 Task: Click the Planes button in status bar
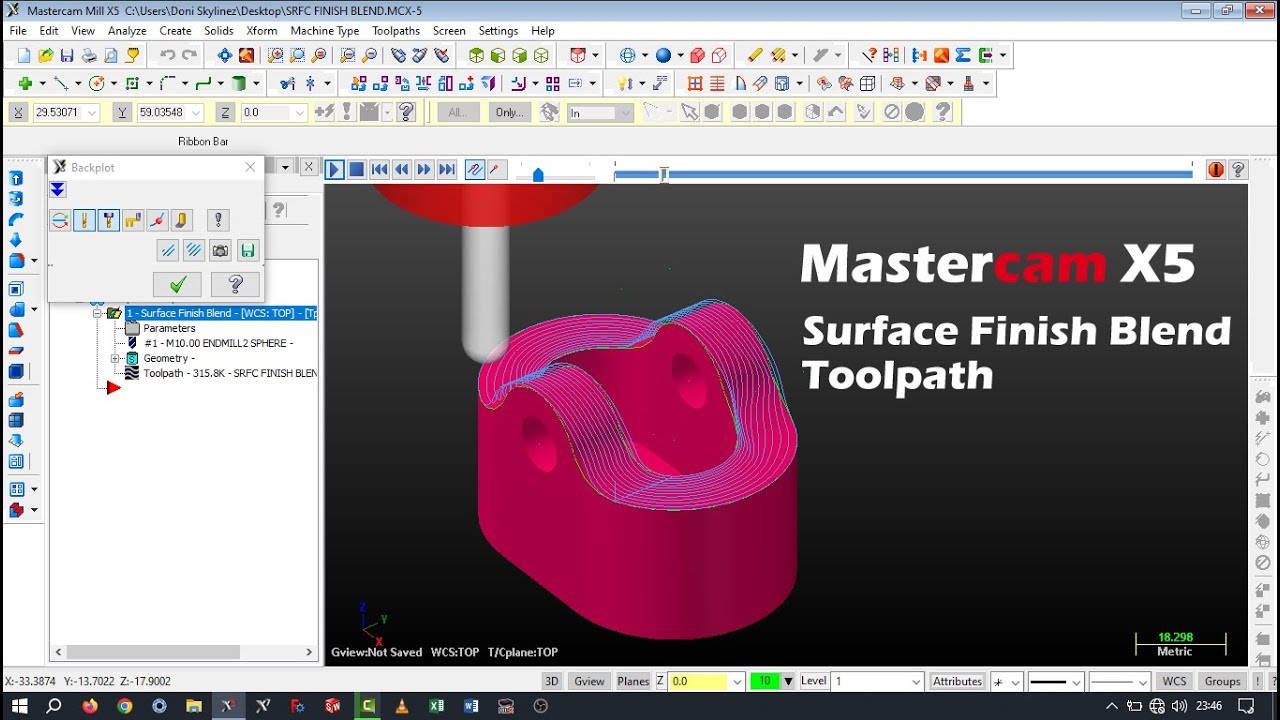(x=633, y=681)
